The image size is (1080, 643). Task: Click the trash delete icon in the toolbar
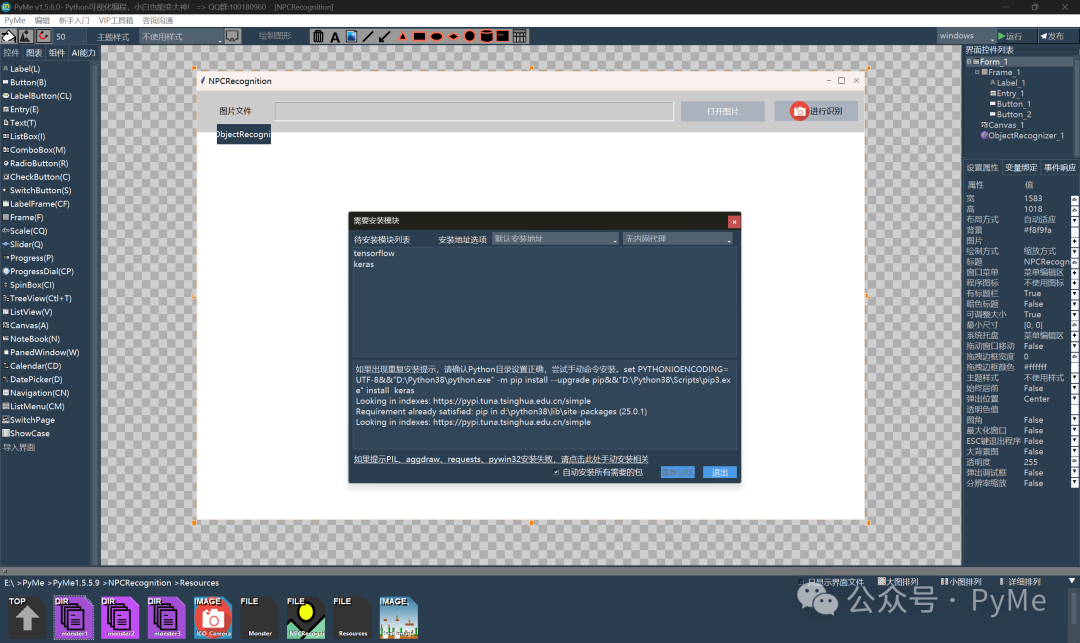tap(318, 36)
